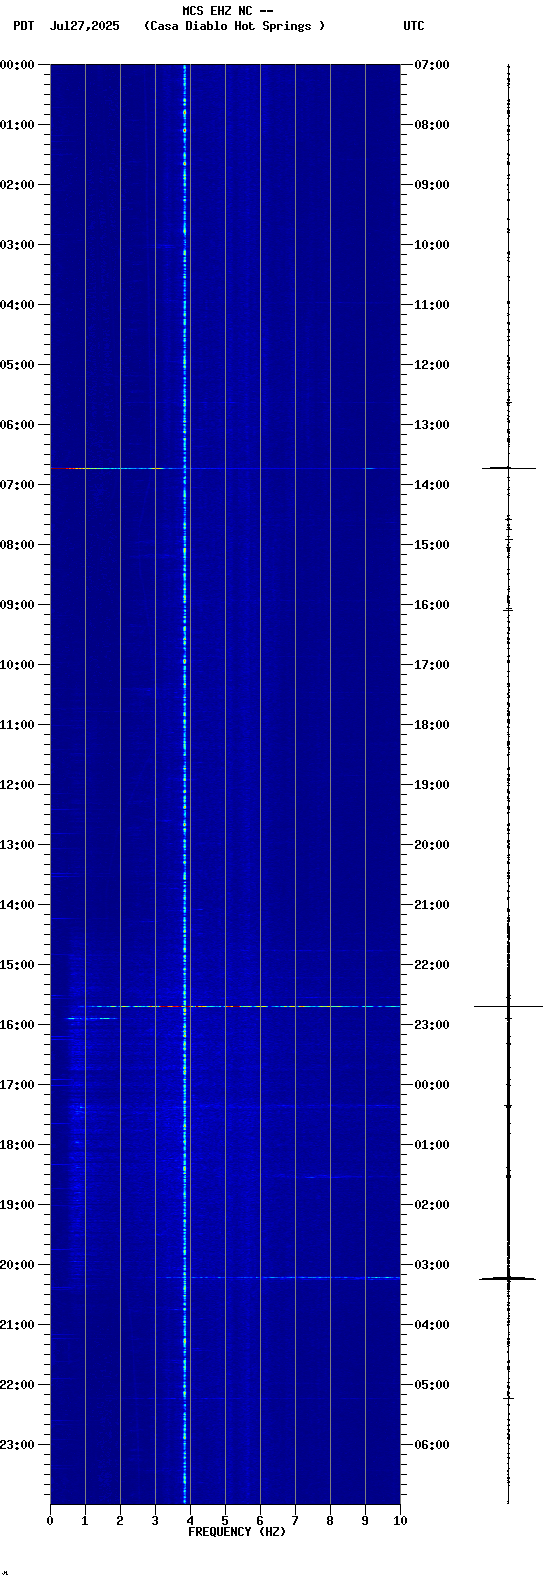Select the small seismogram tick near 16:05 UTC
Image resolution: width=552 pixels, height=1584 pixels.
coord(508,609)
